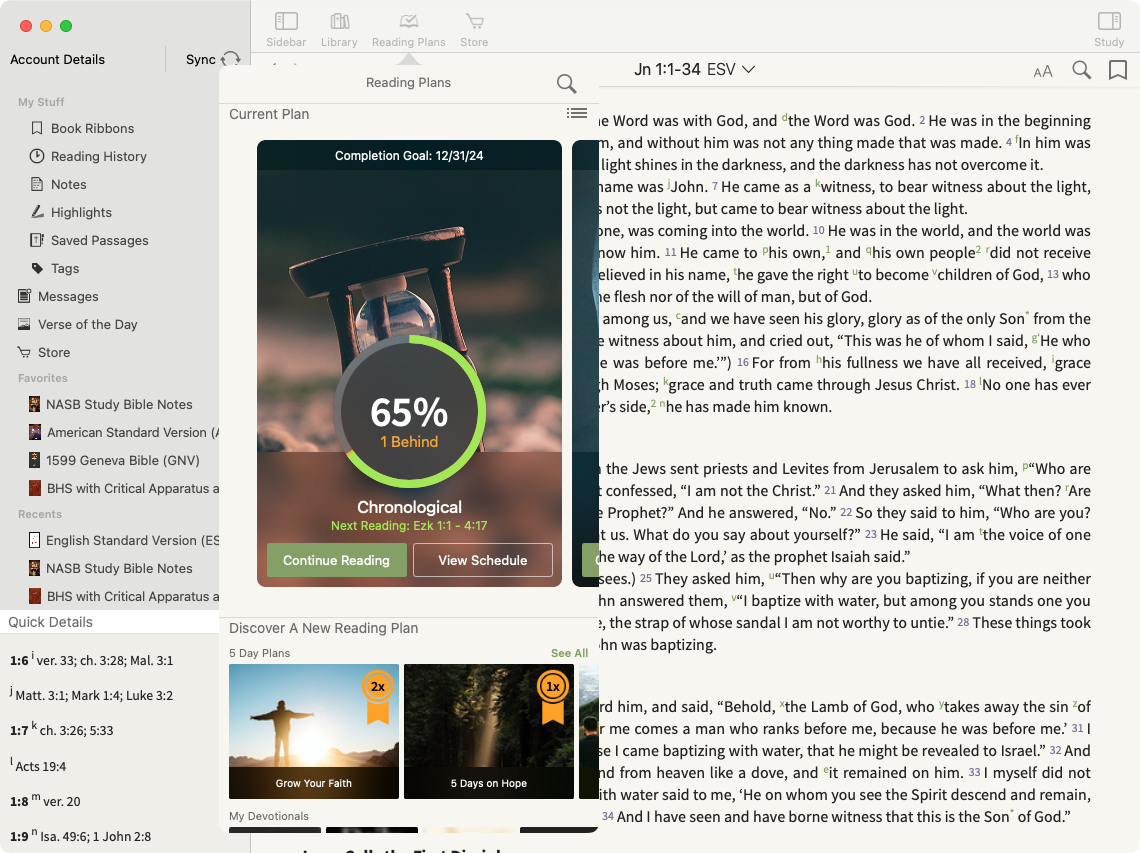
Task: Add a bookmark ribbon to passage
Action: tap(1117, 70)
